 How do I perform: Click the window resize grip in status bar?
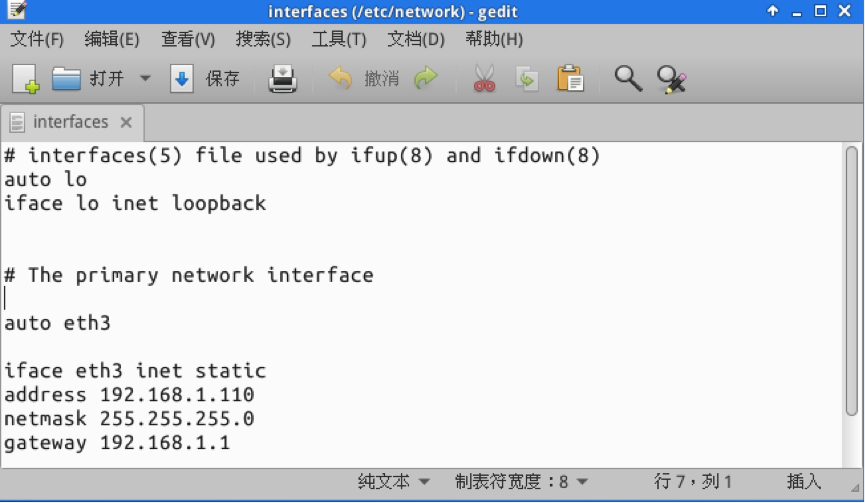[856, 488]
